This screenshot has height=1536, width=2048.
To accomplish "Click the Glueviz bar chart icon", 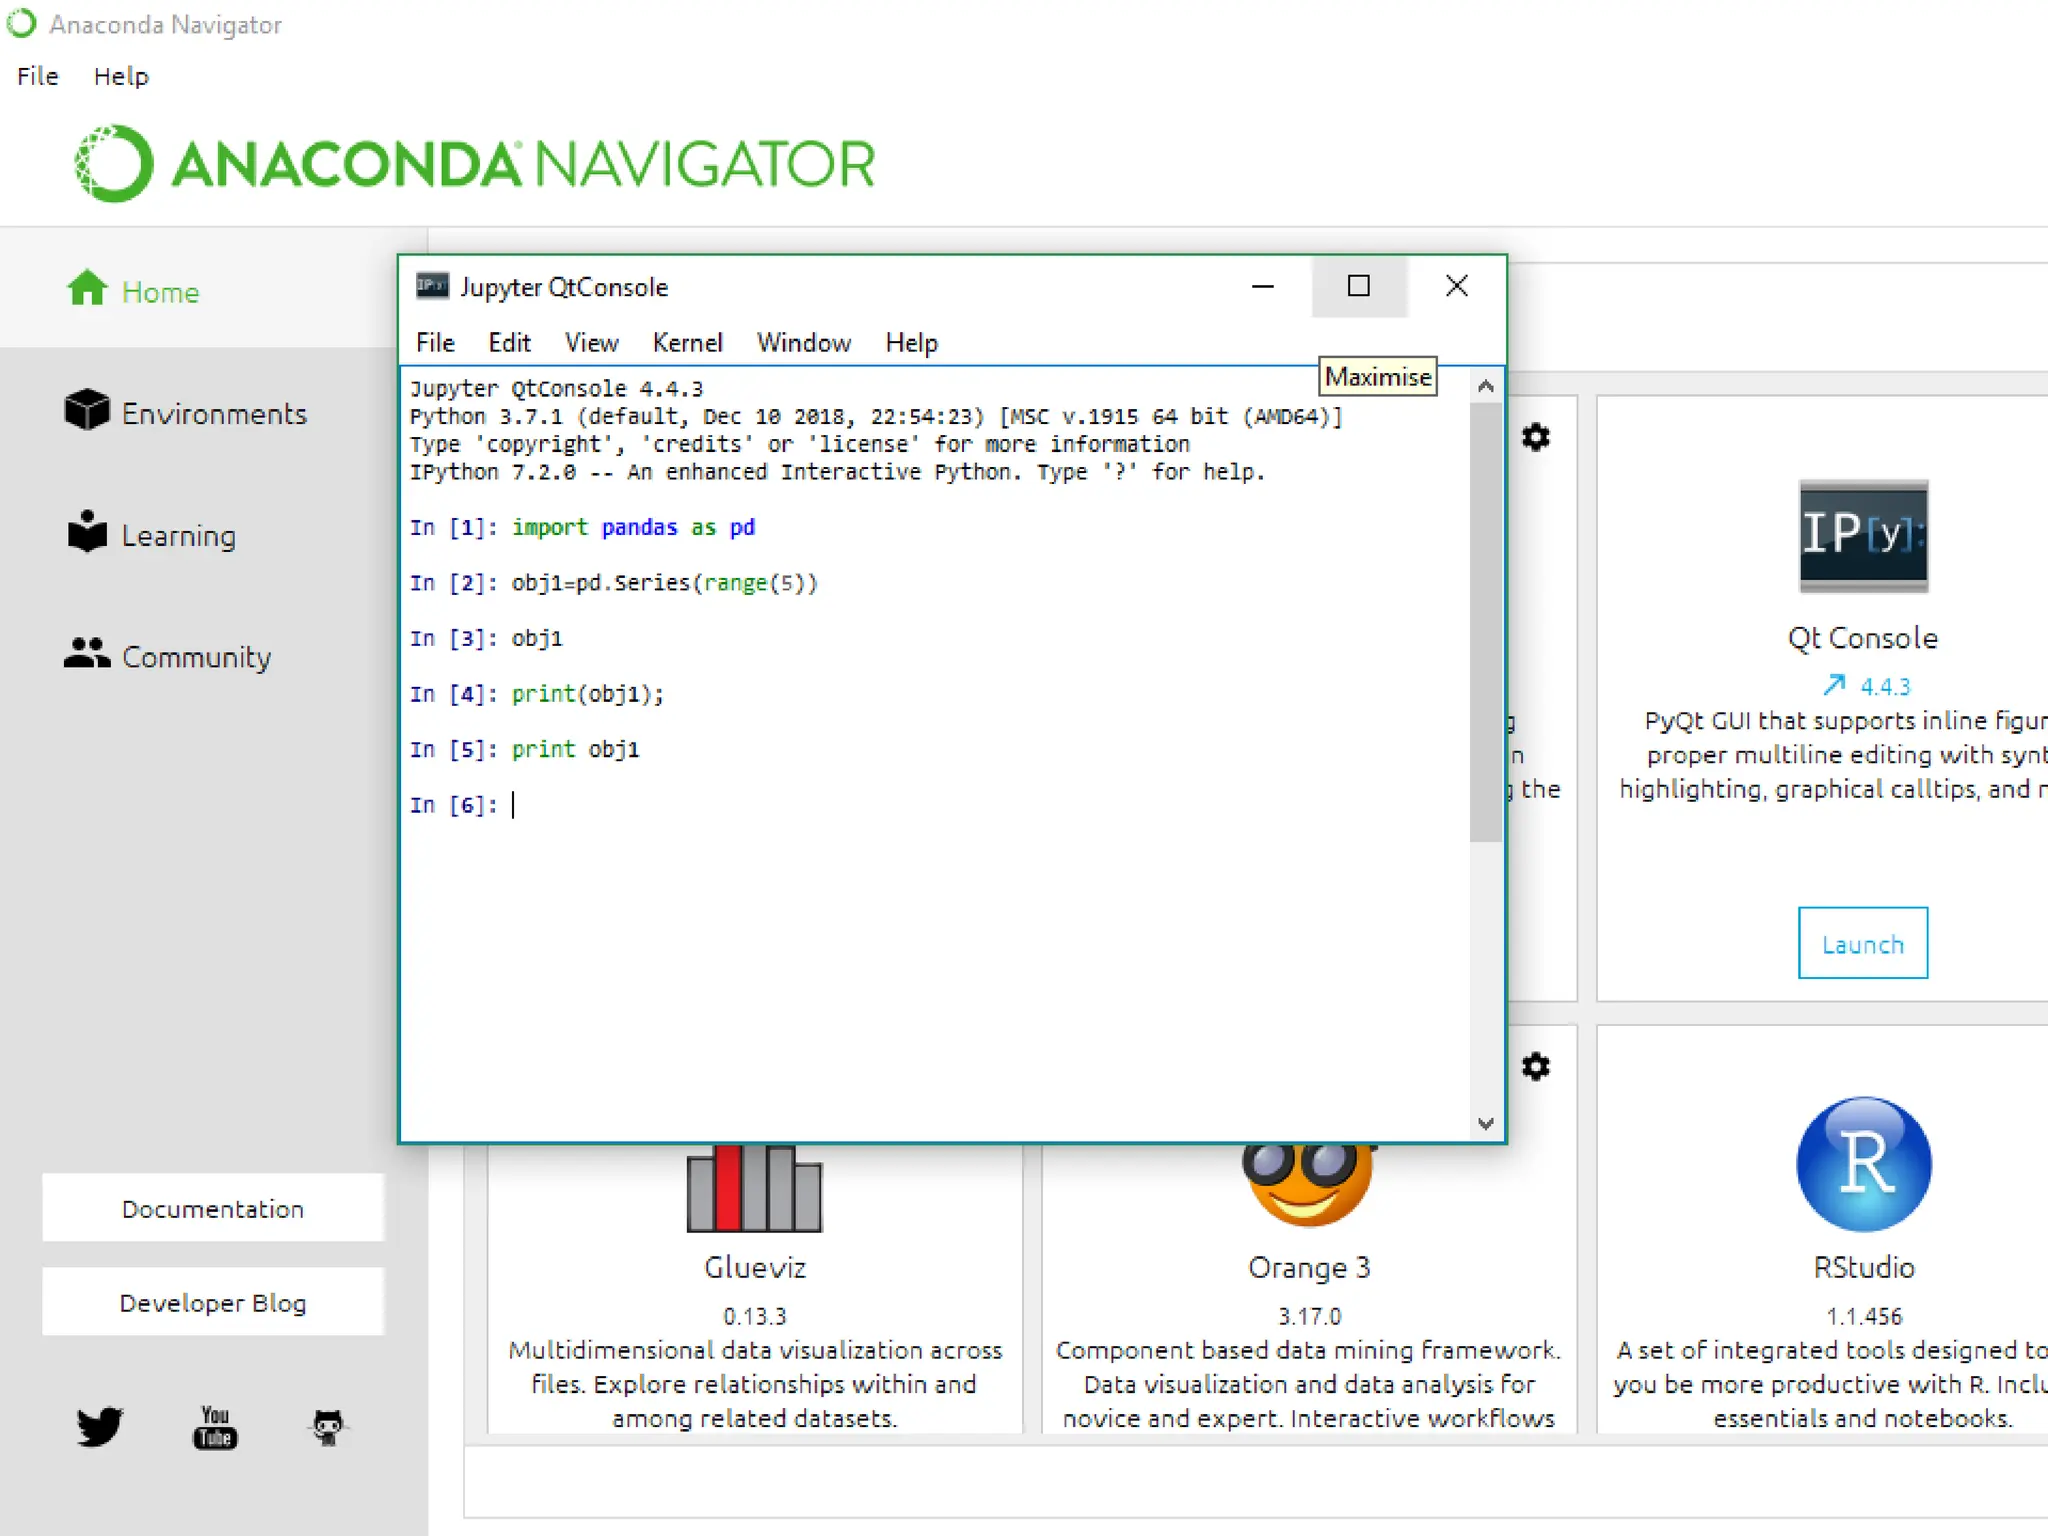I will [x=754, y=1188].
